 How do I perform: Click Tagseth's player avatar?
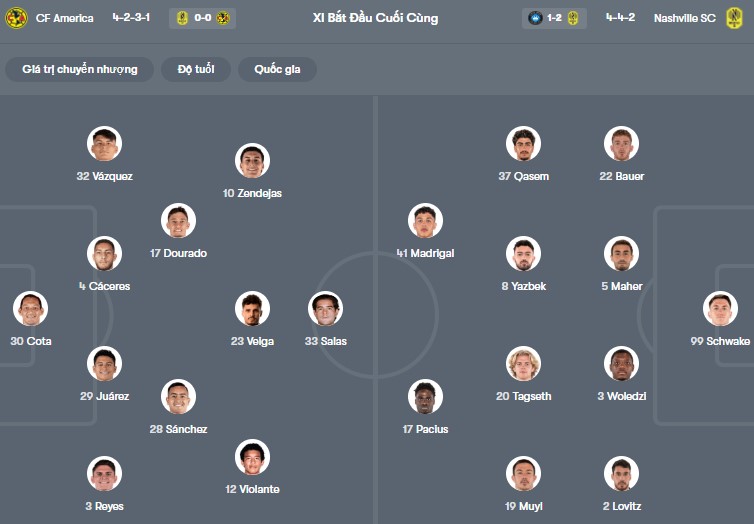pos(523,364)
